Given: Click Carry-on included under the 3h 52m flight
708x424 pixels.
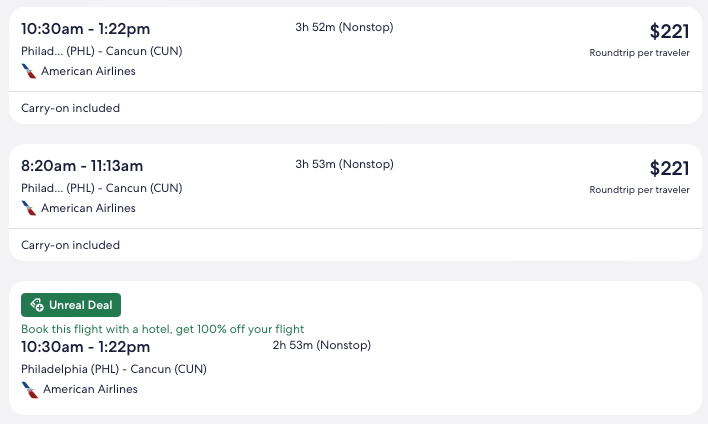Looking at the screenshot, I should pos(70,108).
